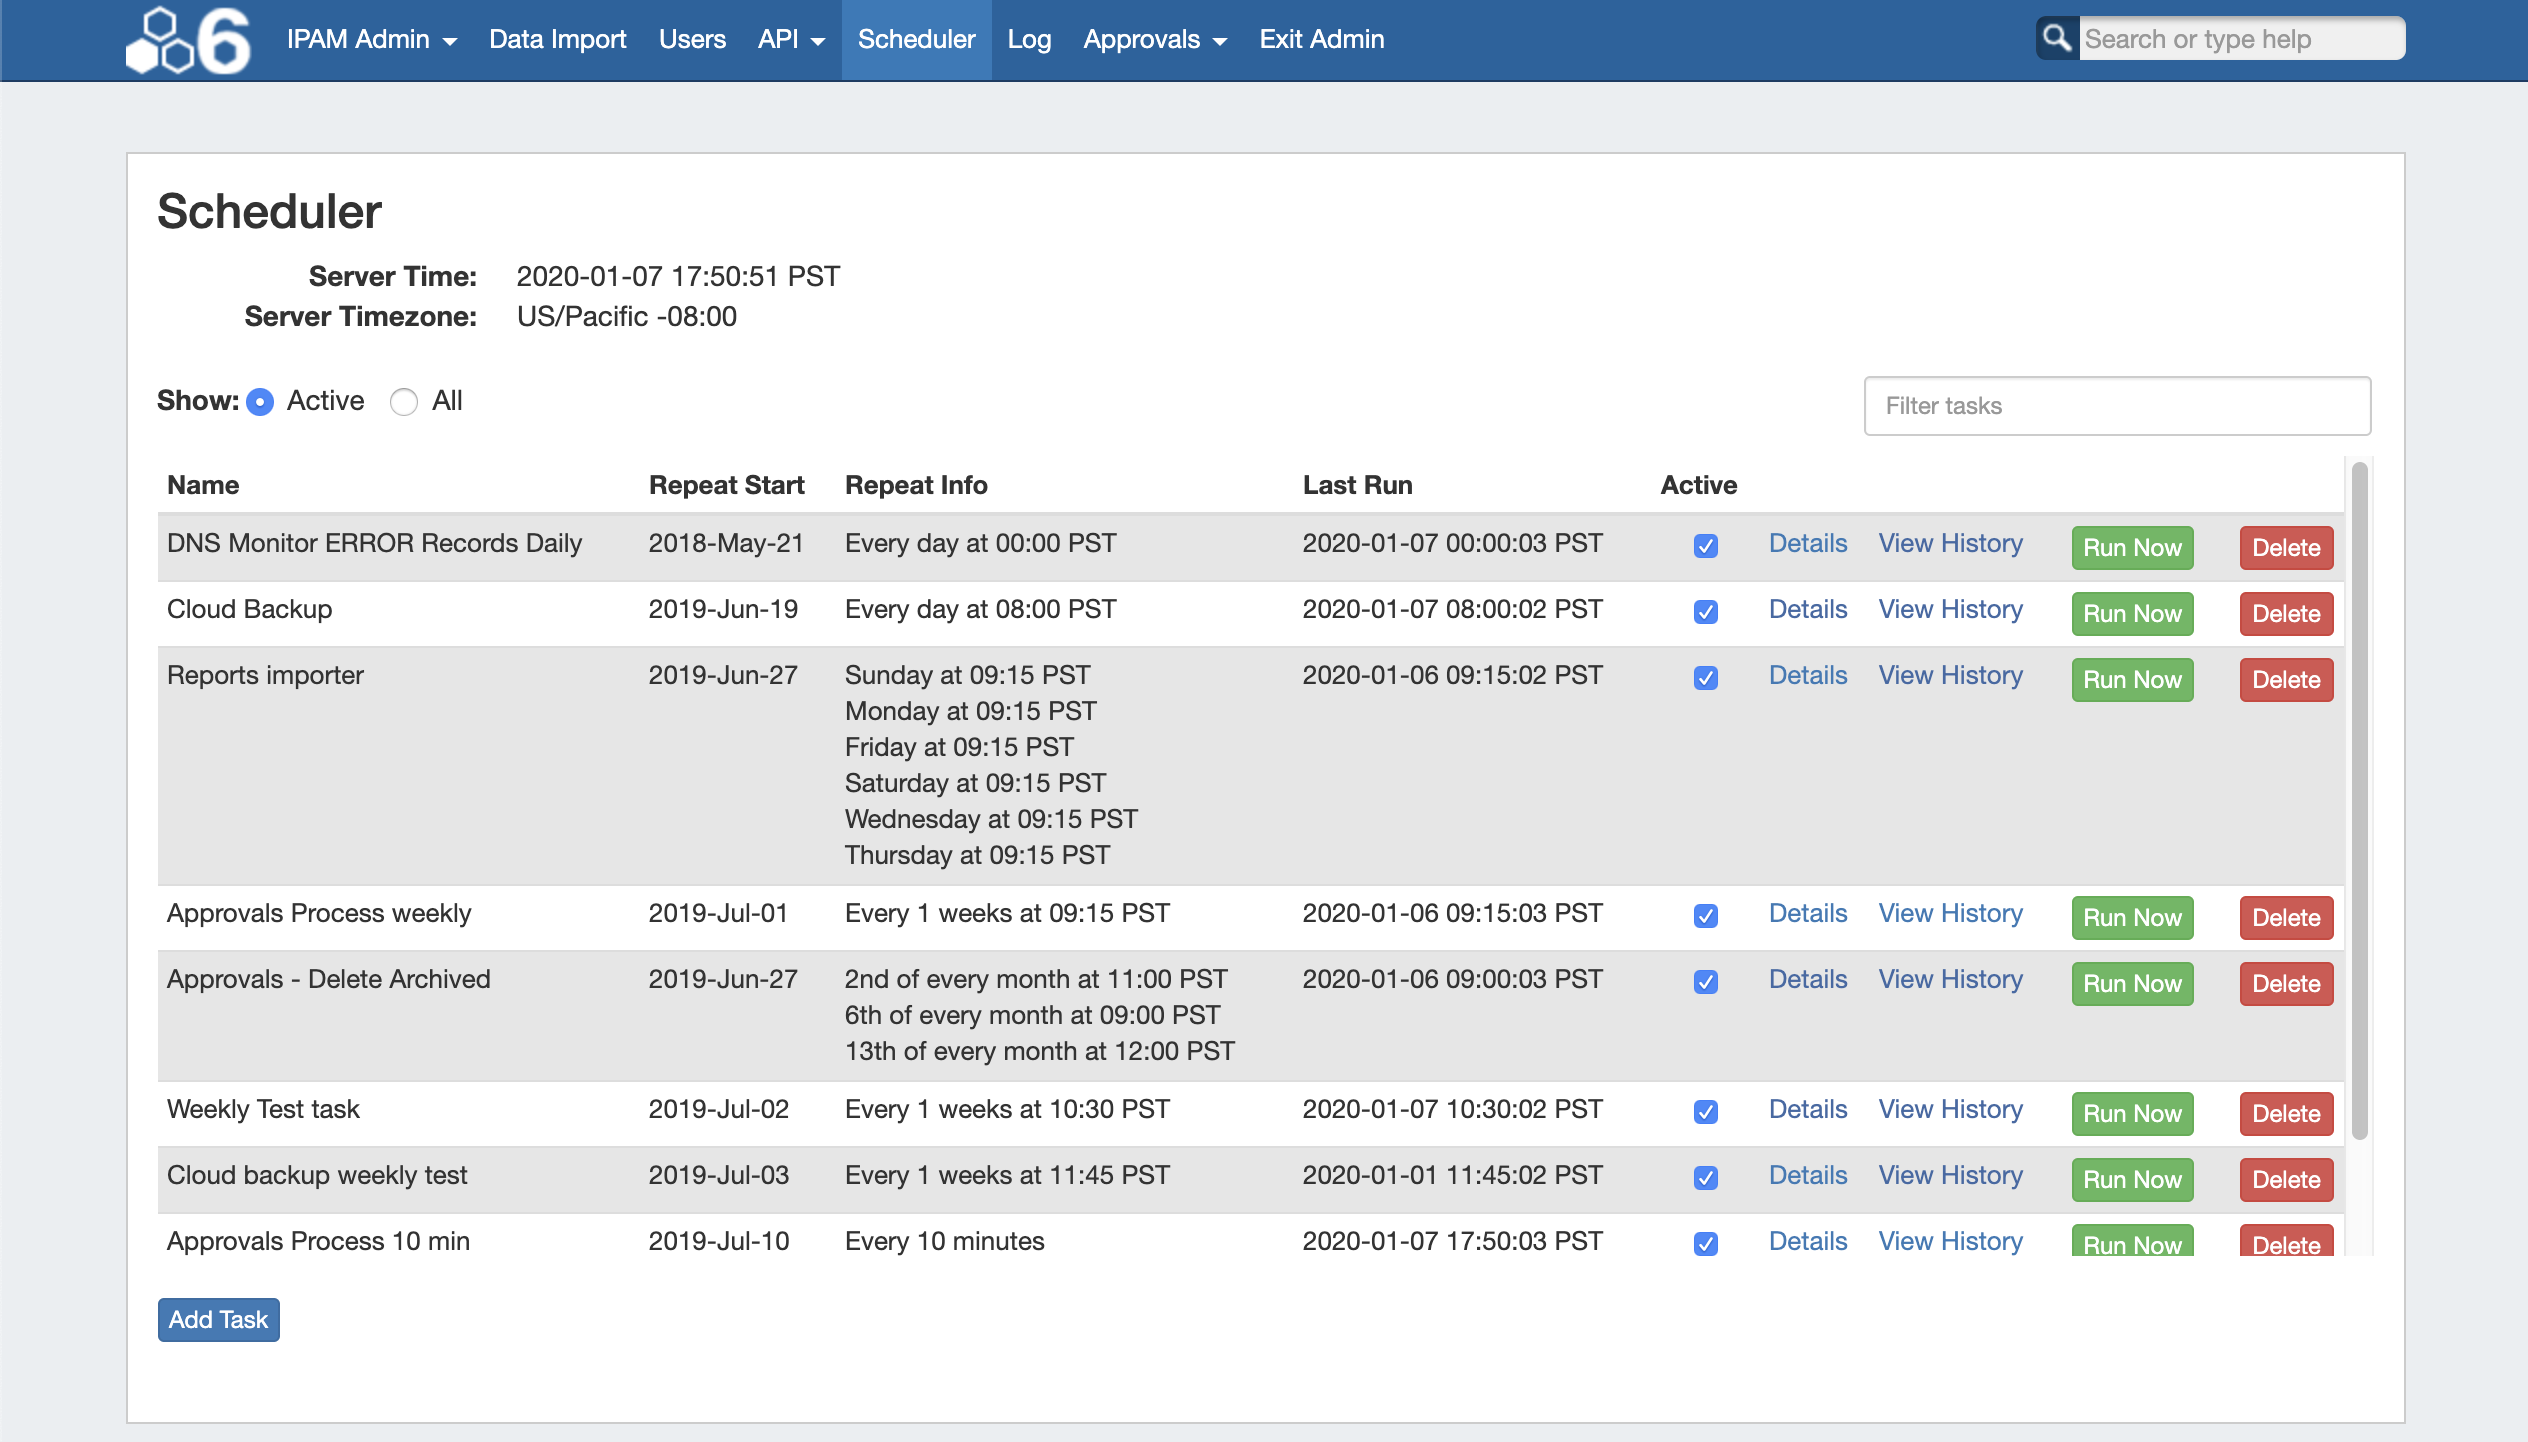Image resolution: width=2528 pixels, height=1442 pixels.
Task: Run the Reports importer task now
Action: coord(2132,680)
